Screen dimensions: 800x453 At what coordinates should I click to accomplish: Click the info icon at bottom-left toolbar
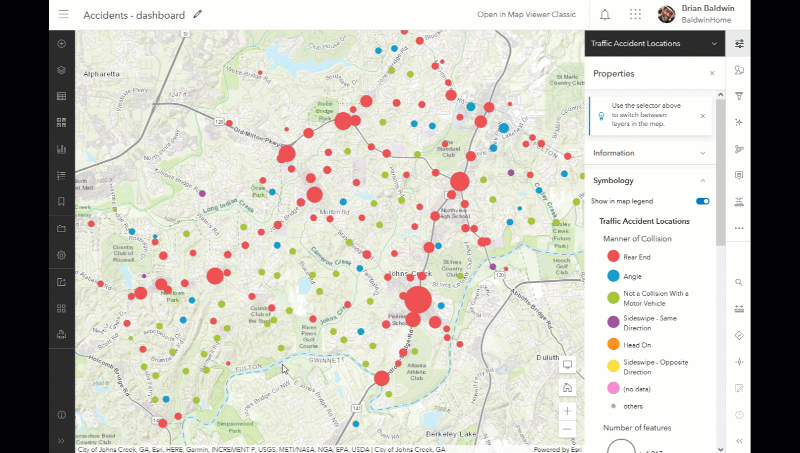(62, 415)
